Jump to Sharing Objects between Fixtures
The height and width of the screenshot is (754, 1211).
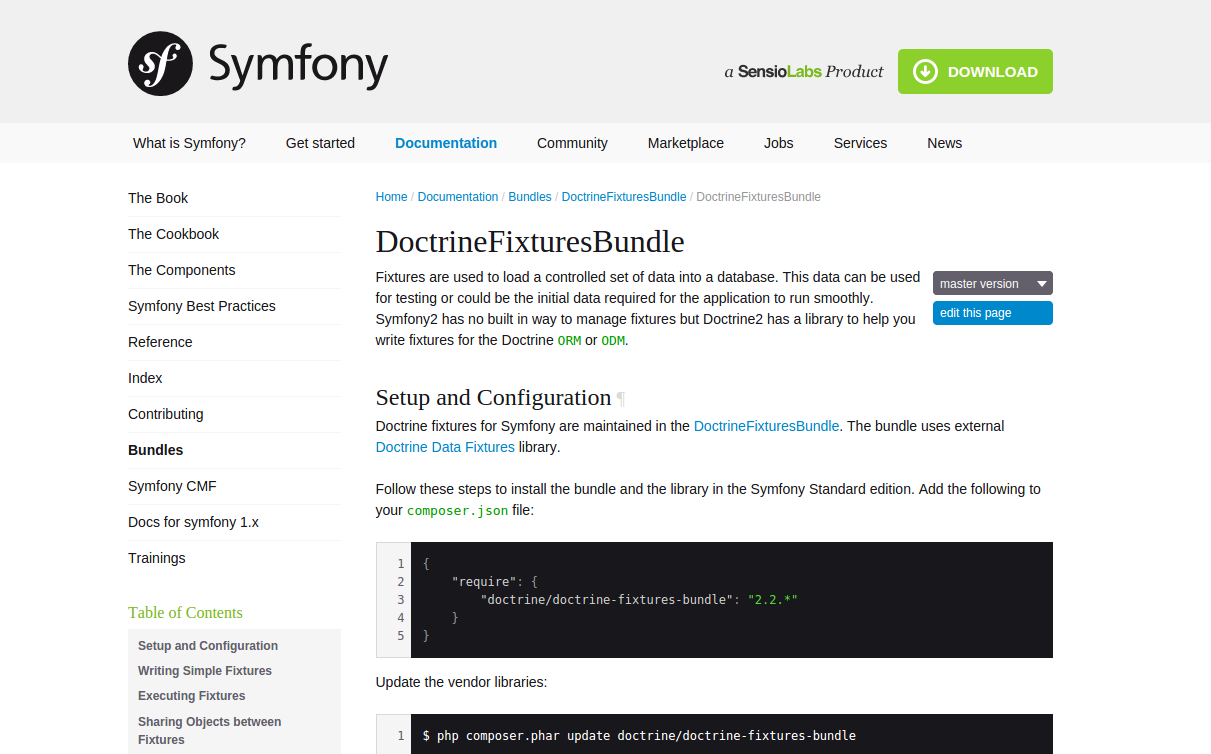[x=209, y=731]
